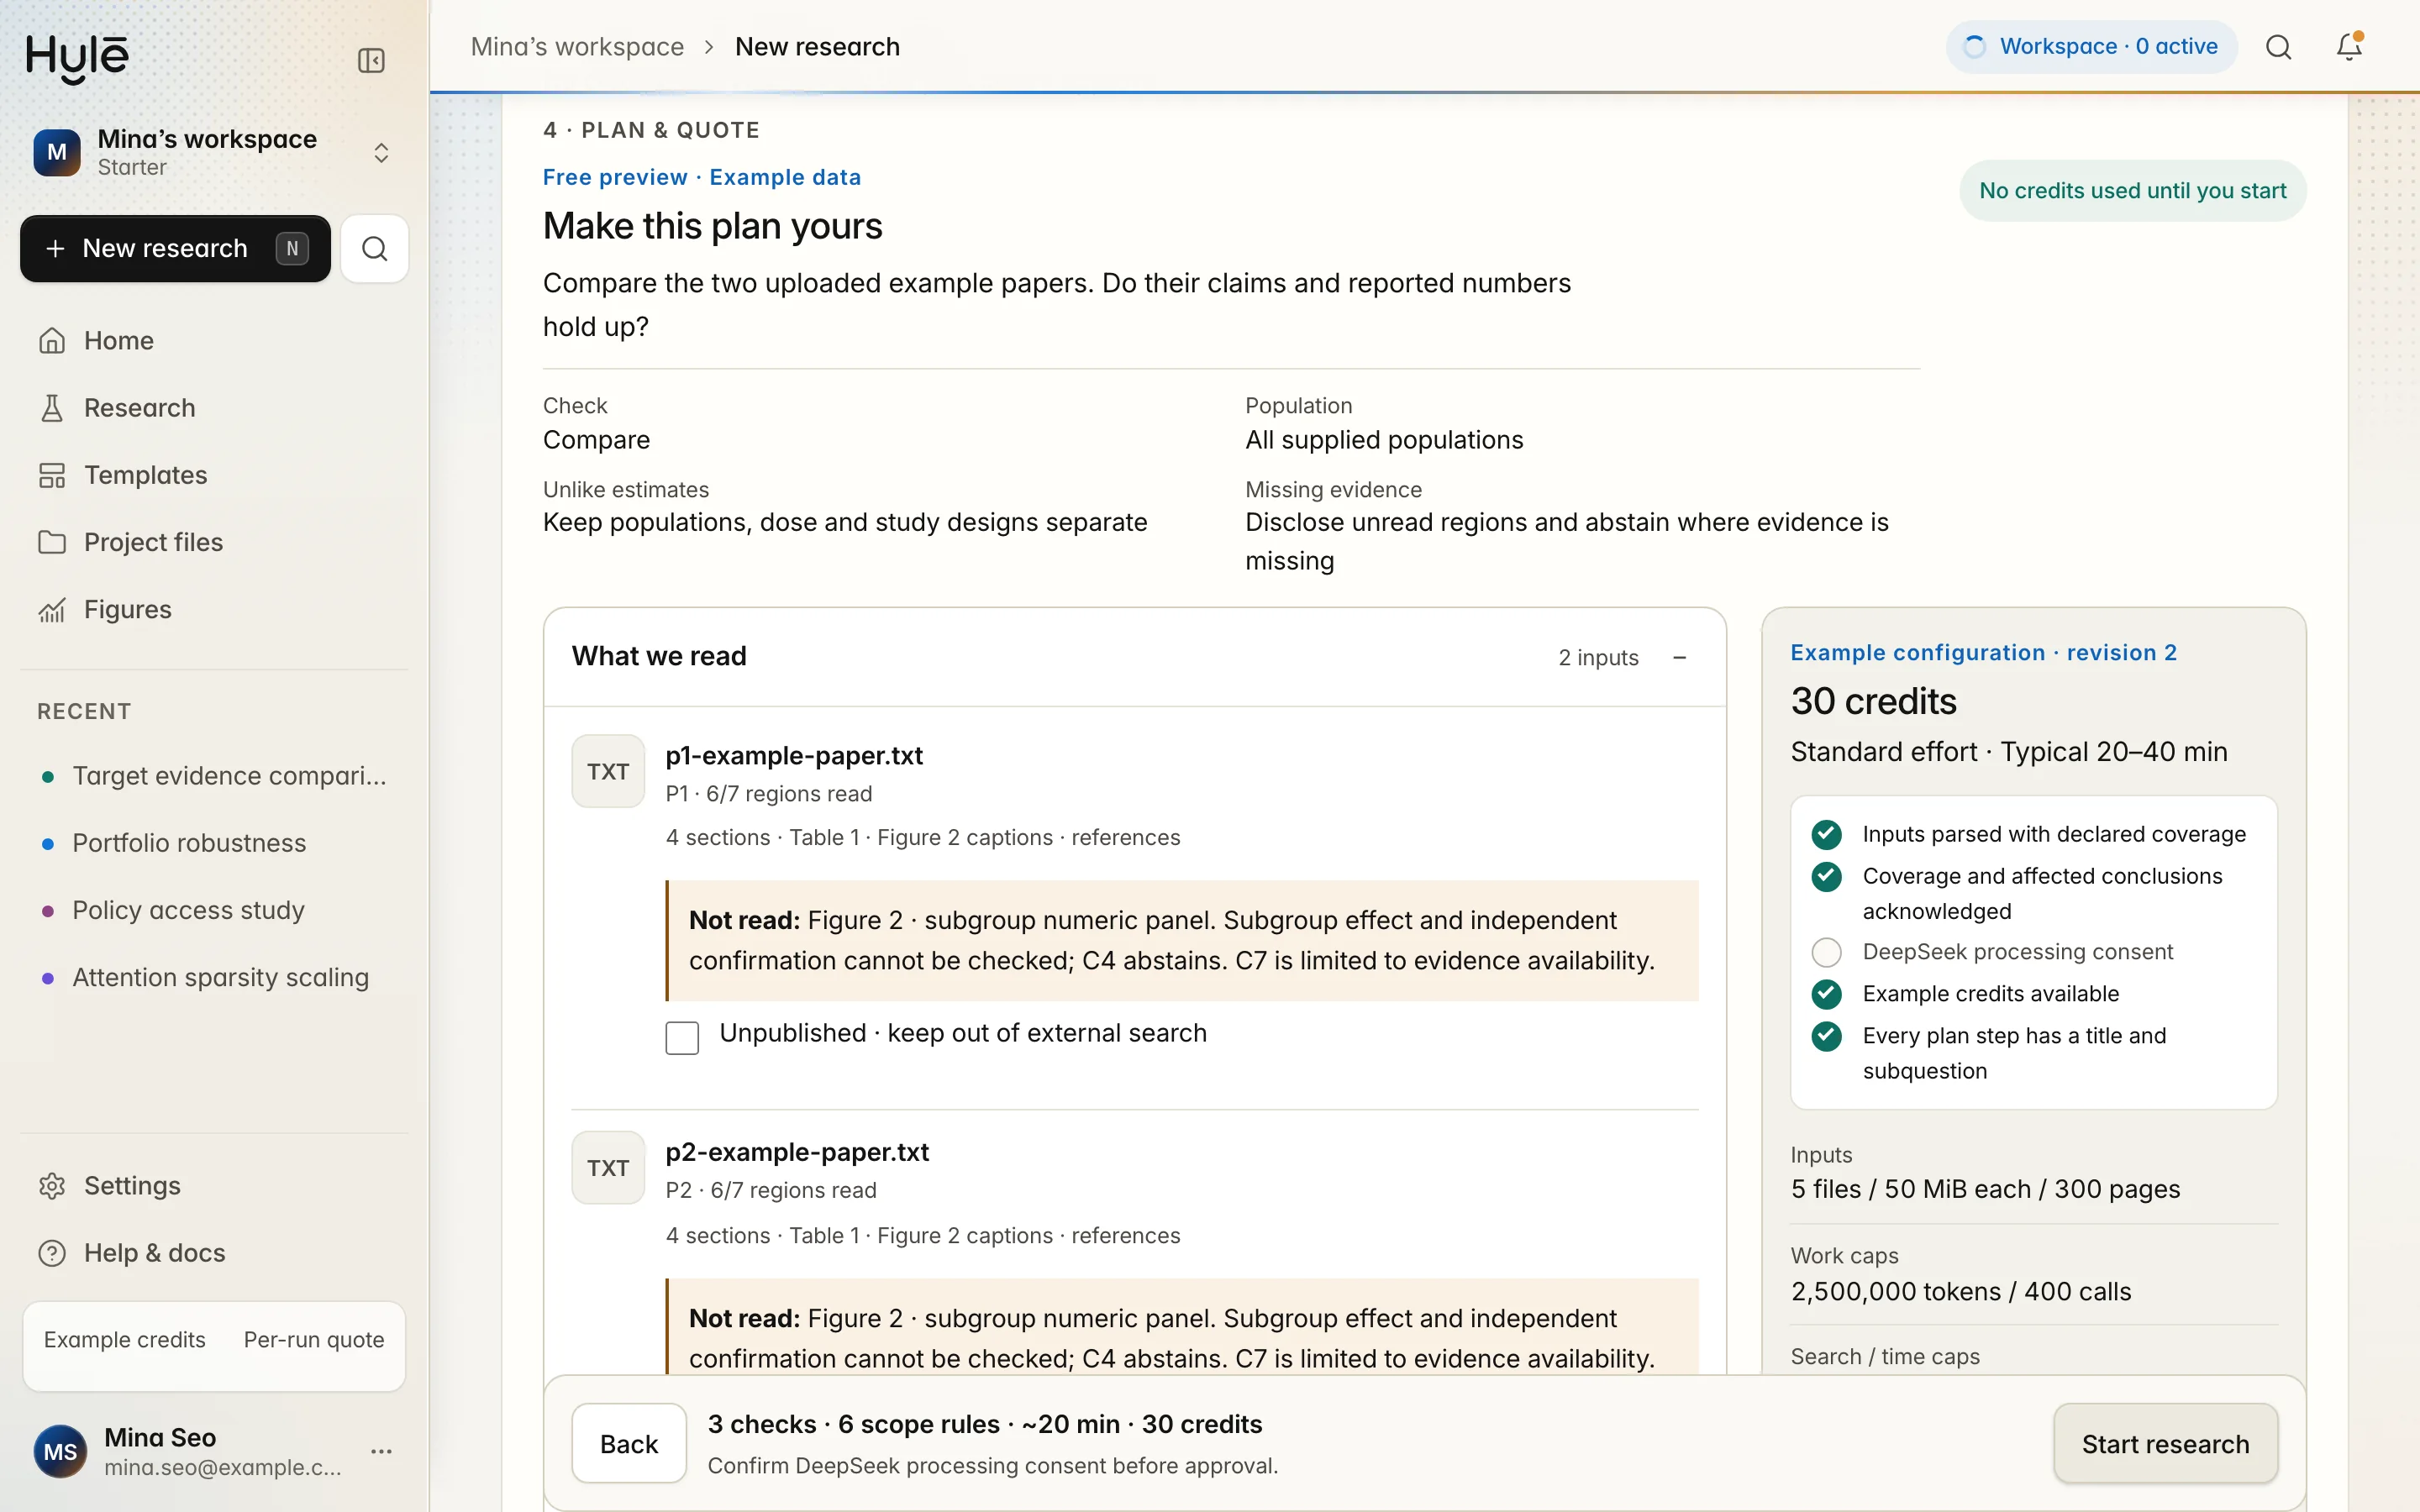
Task: Open the notifications bell
Action: (x=2349, y=47)
